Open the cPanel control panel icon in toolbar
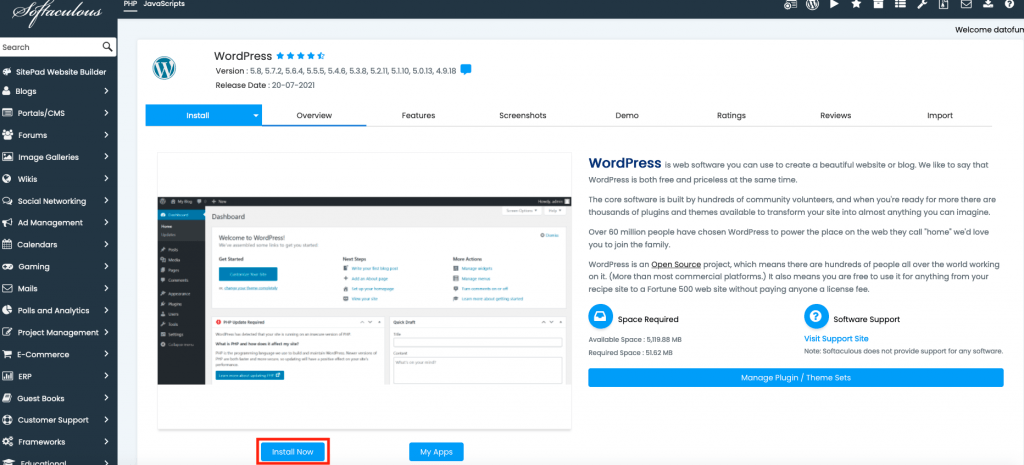 790,5
